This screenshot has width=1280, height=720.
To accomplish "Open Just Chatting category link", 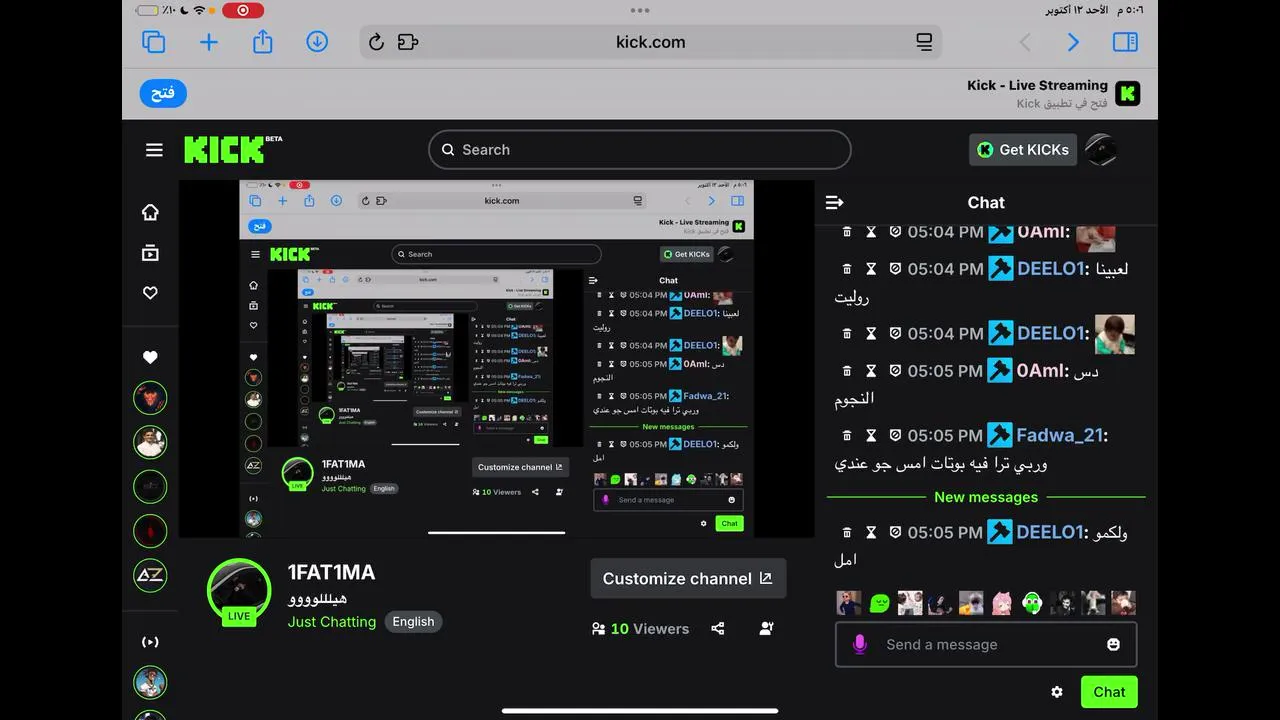I will click(332, 622).
